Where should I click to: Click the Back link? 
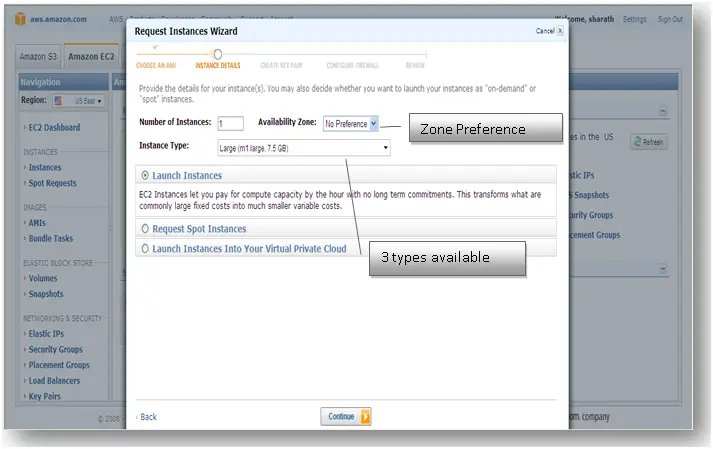tap(148, 417)
